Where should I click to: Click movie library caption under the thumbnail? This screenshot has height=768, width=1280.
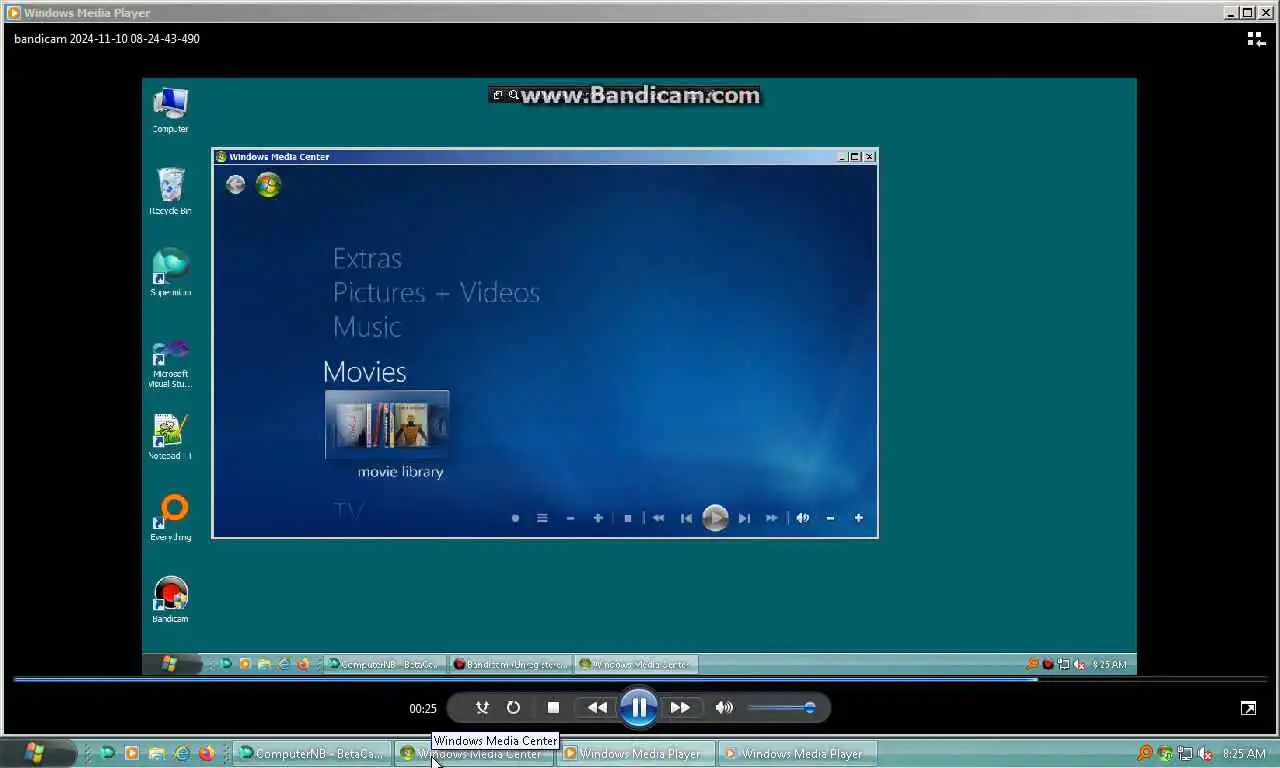[x=400, y=472]
